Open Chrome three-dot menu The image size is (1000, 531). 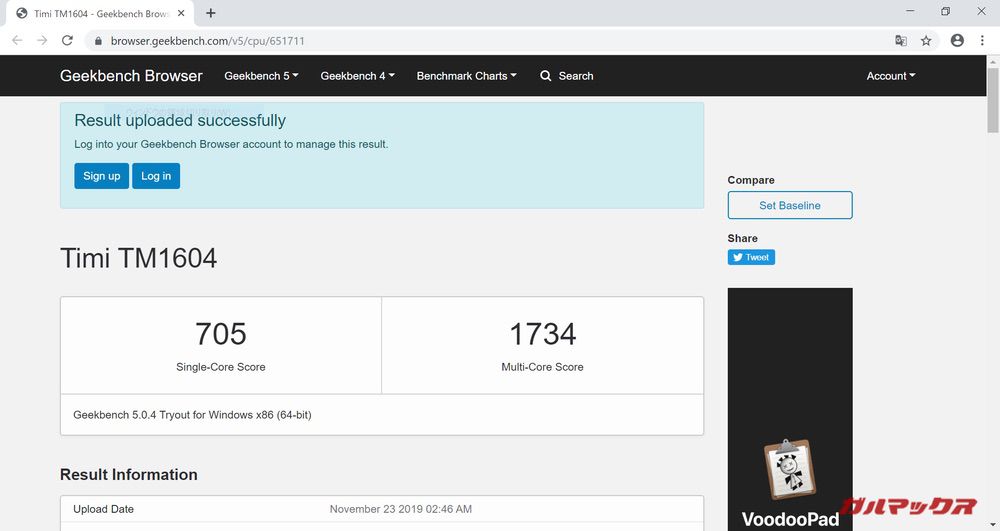point(982,41)
